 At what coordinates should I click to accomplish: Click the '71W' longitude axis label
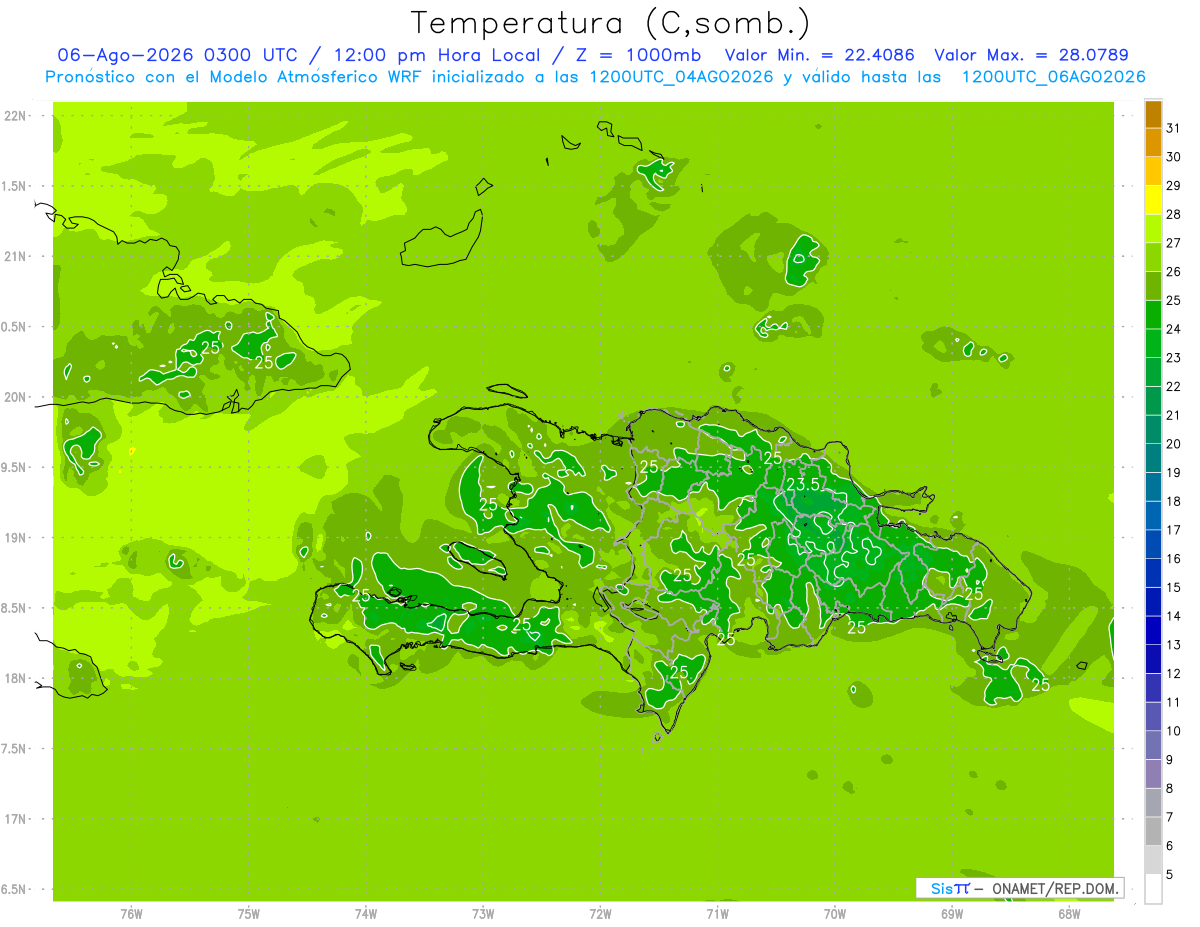(x=717, y=913)
